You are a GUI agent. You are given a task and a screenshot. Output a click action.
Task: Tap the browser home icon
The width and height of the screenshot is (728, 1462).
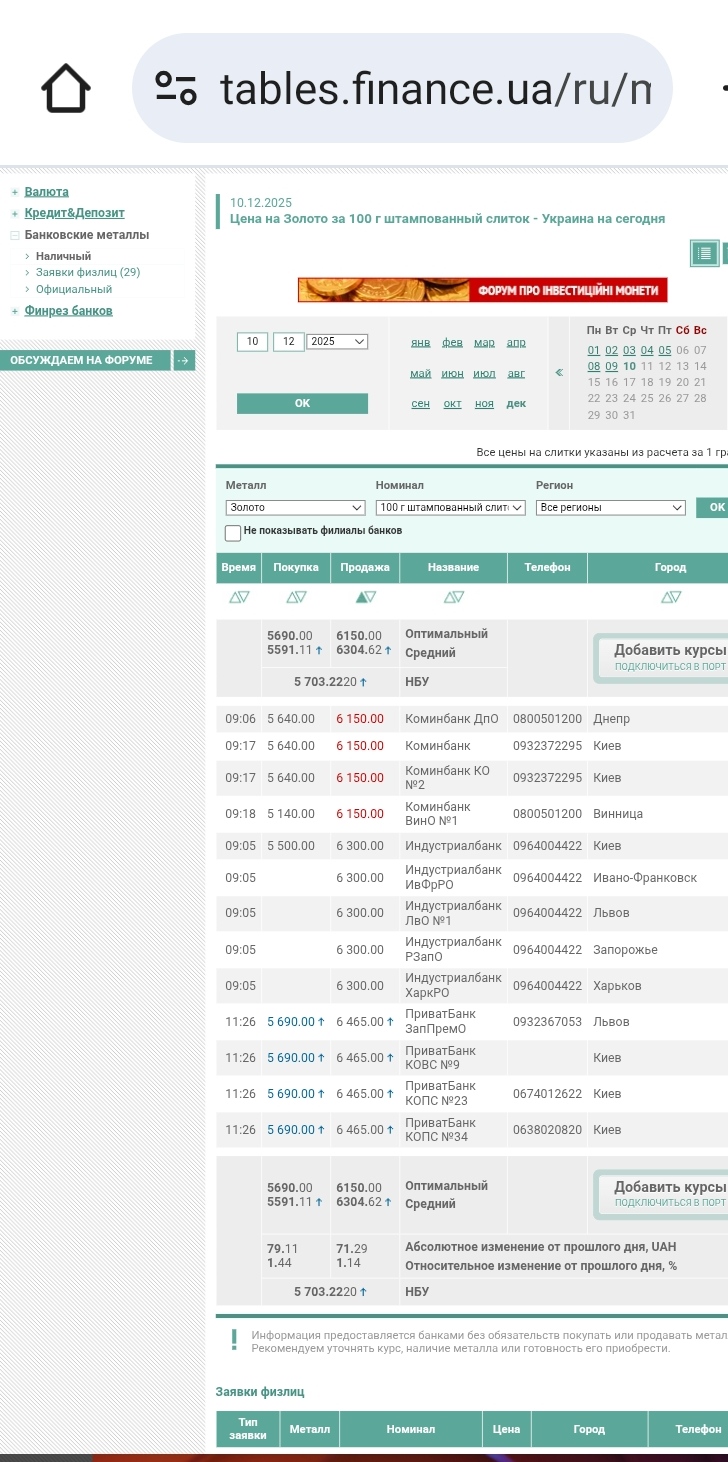pyautogui.click(x=66, y=90)
